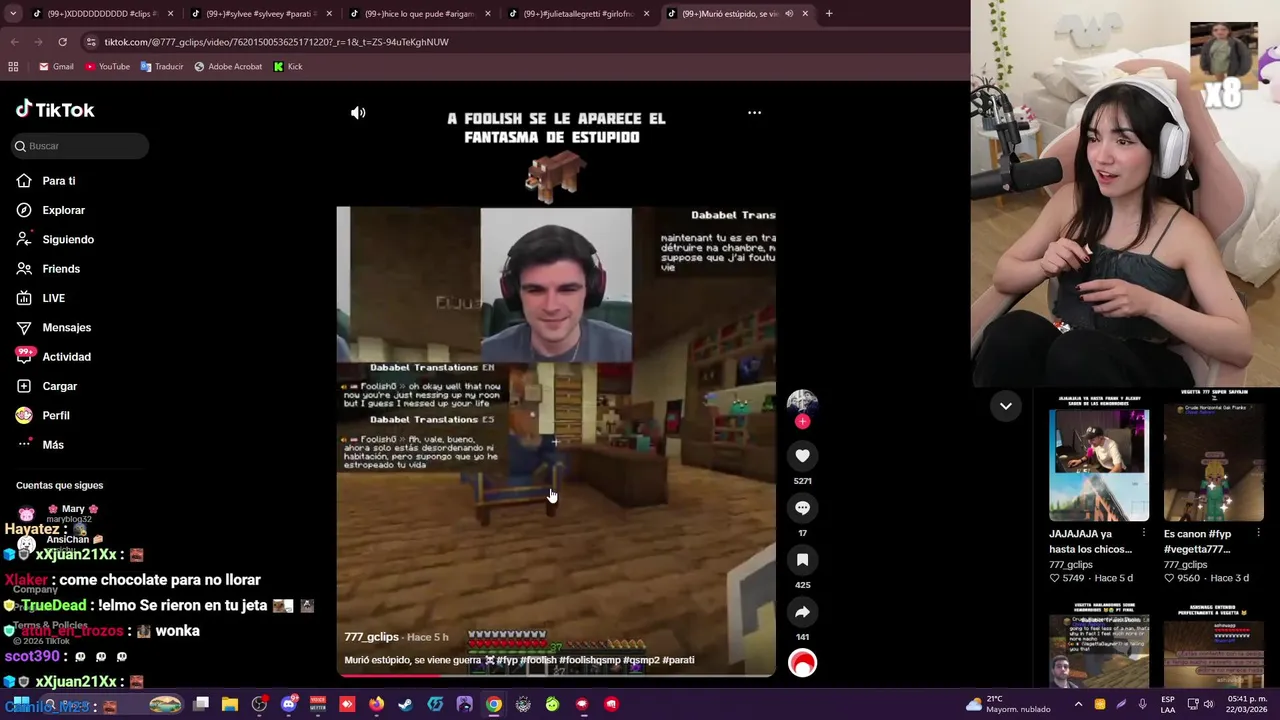Open the three-dot video options menu

tap(754, 113)
